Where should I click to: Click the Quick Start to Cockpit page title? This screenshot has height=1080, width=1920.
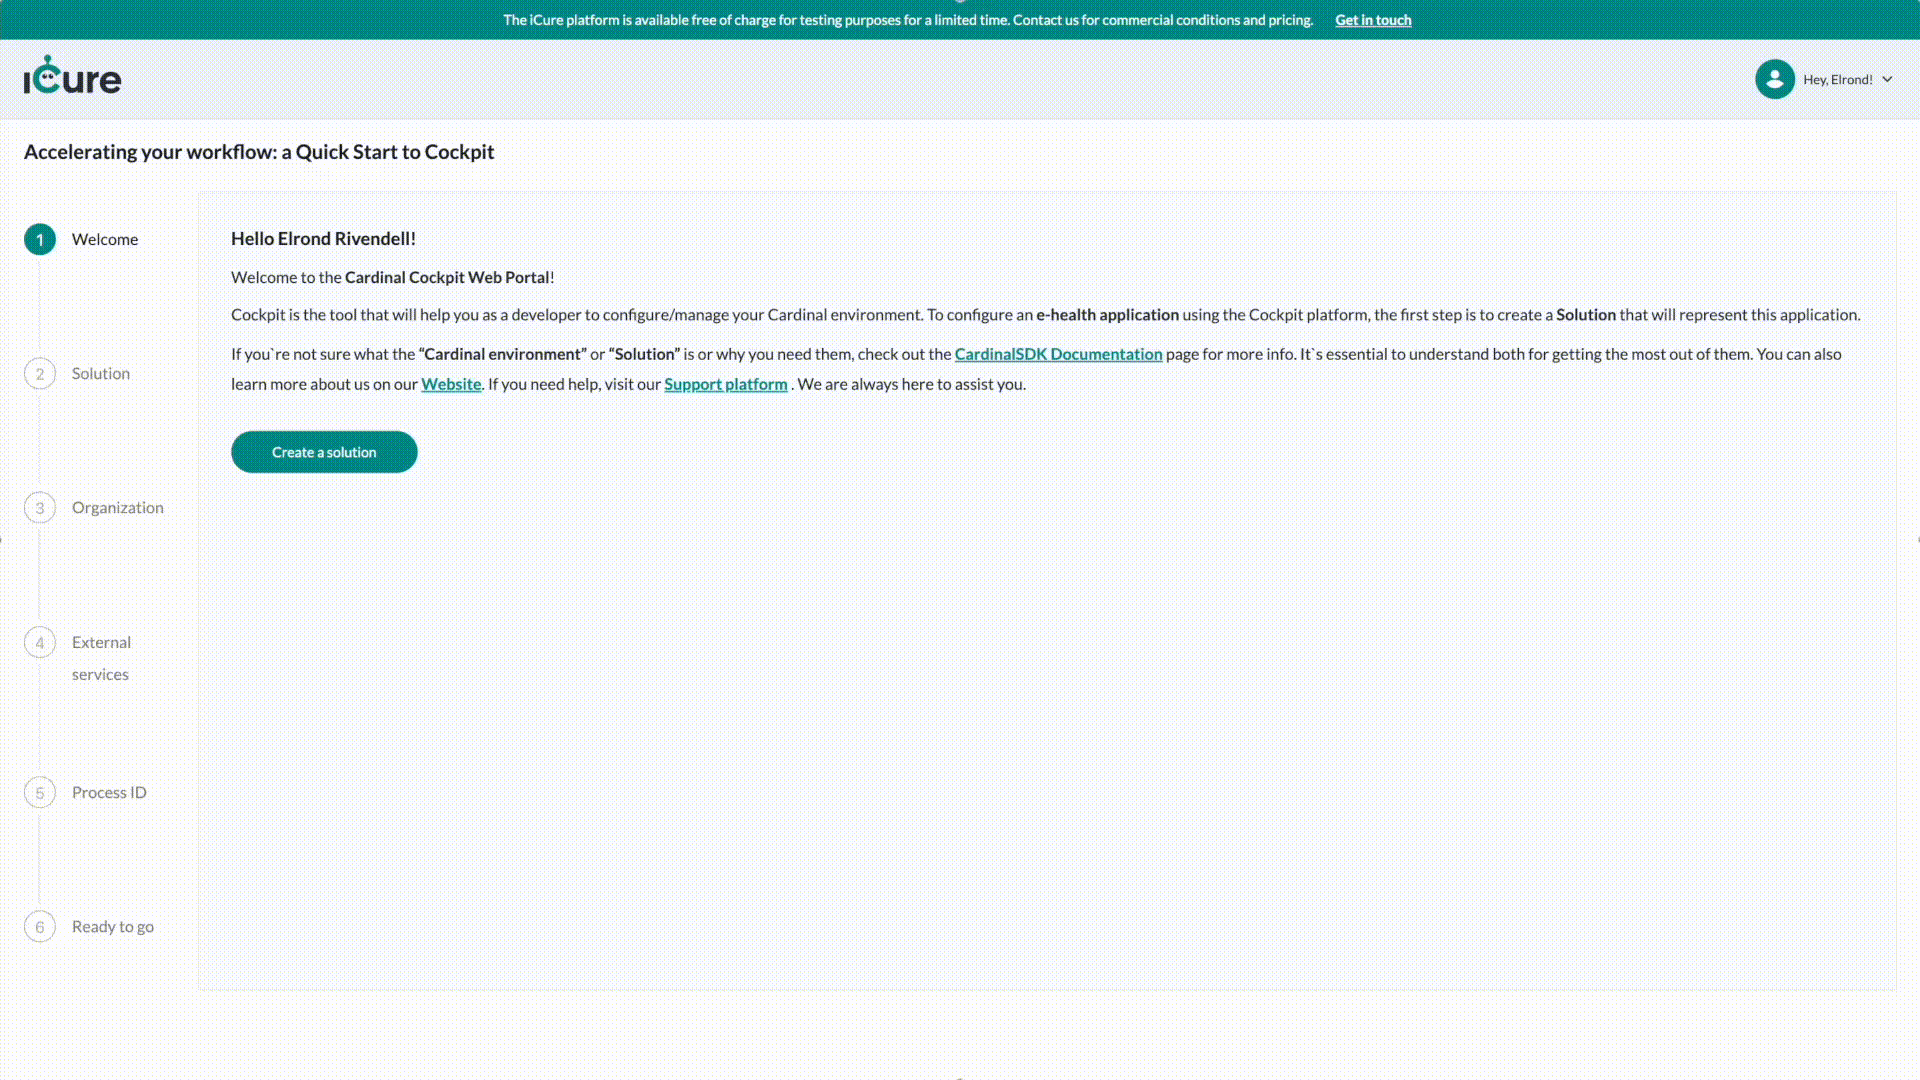[x=259, y=152]
